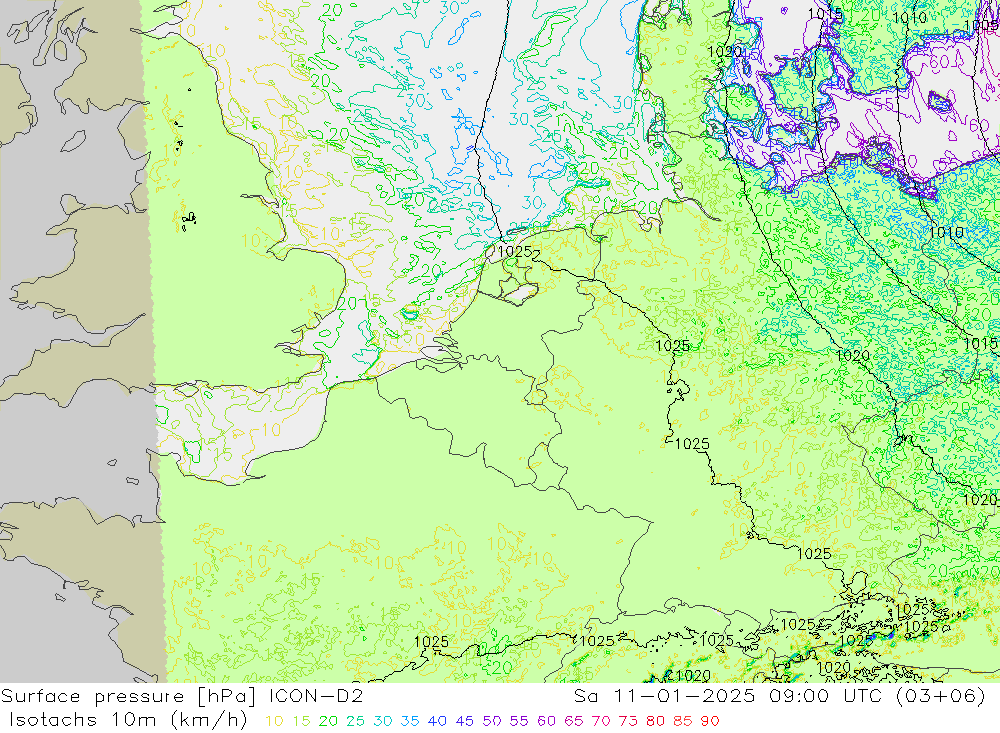Screen dimensions: 1000x733
Task: Click the '60' value in the isotach legend
Action: (547, 721)
